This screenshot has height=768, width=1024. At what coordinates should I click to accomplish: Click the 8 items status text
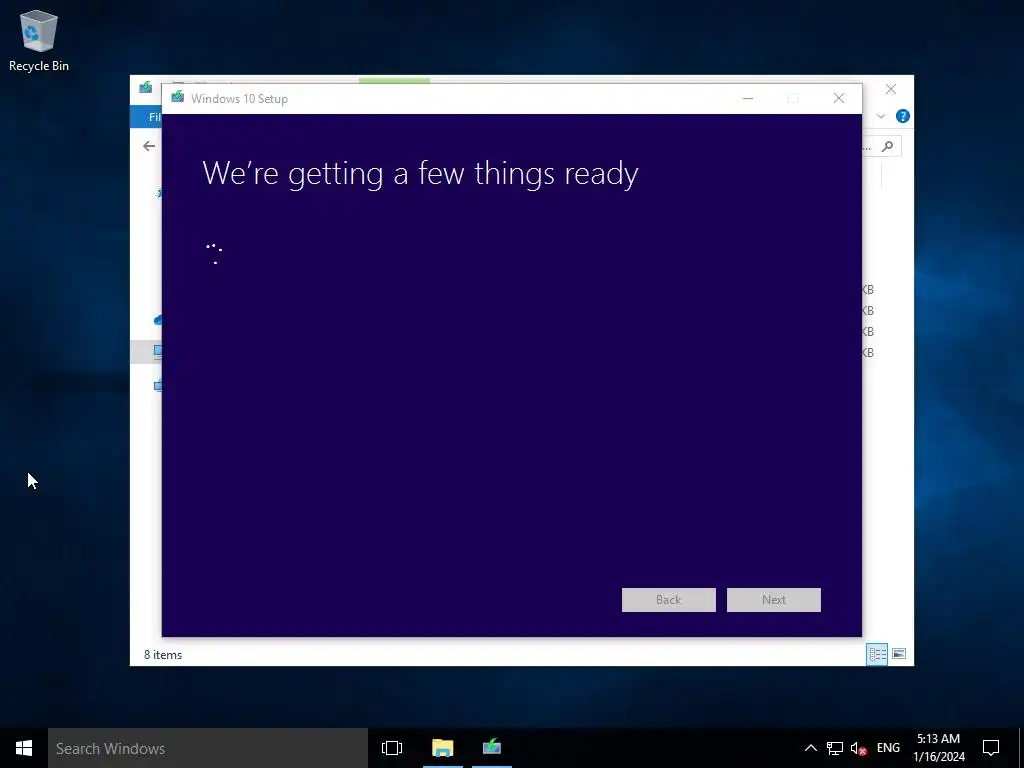163,654
